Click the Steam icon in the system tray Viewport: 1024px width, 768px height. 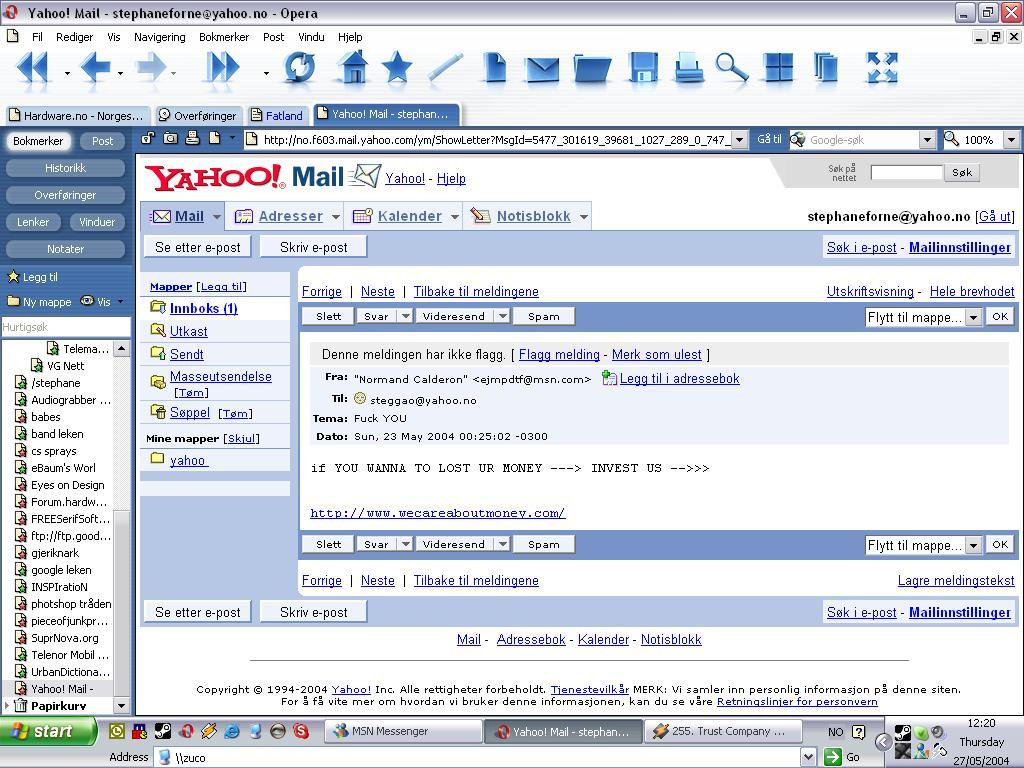click(x=903, y=732)
